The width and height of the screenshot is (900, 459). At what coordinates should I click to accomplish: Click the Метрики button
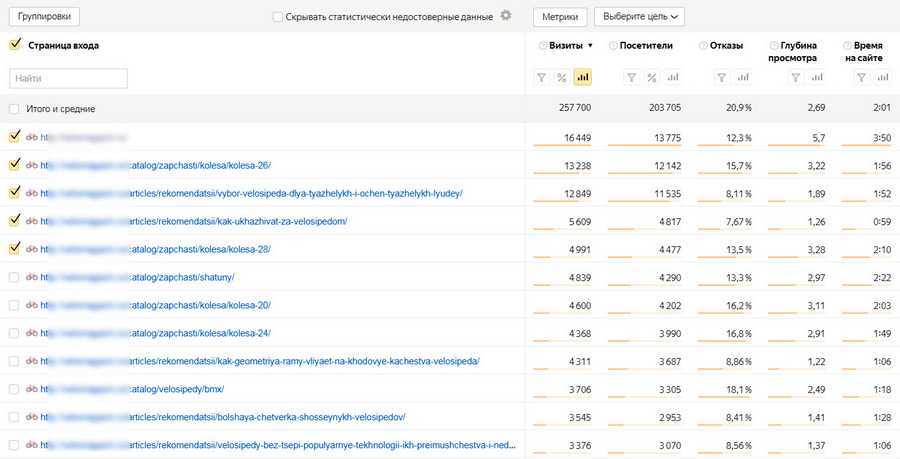pos(559,17)
